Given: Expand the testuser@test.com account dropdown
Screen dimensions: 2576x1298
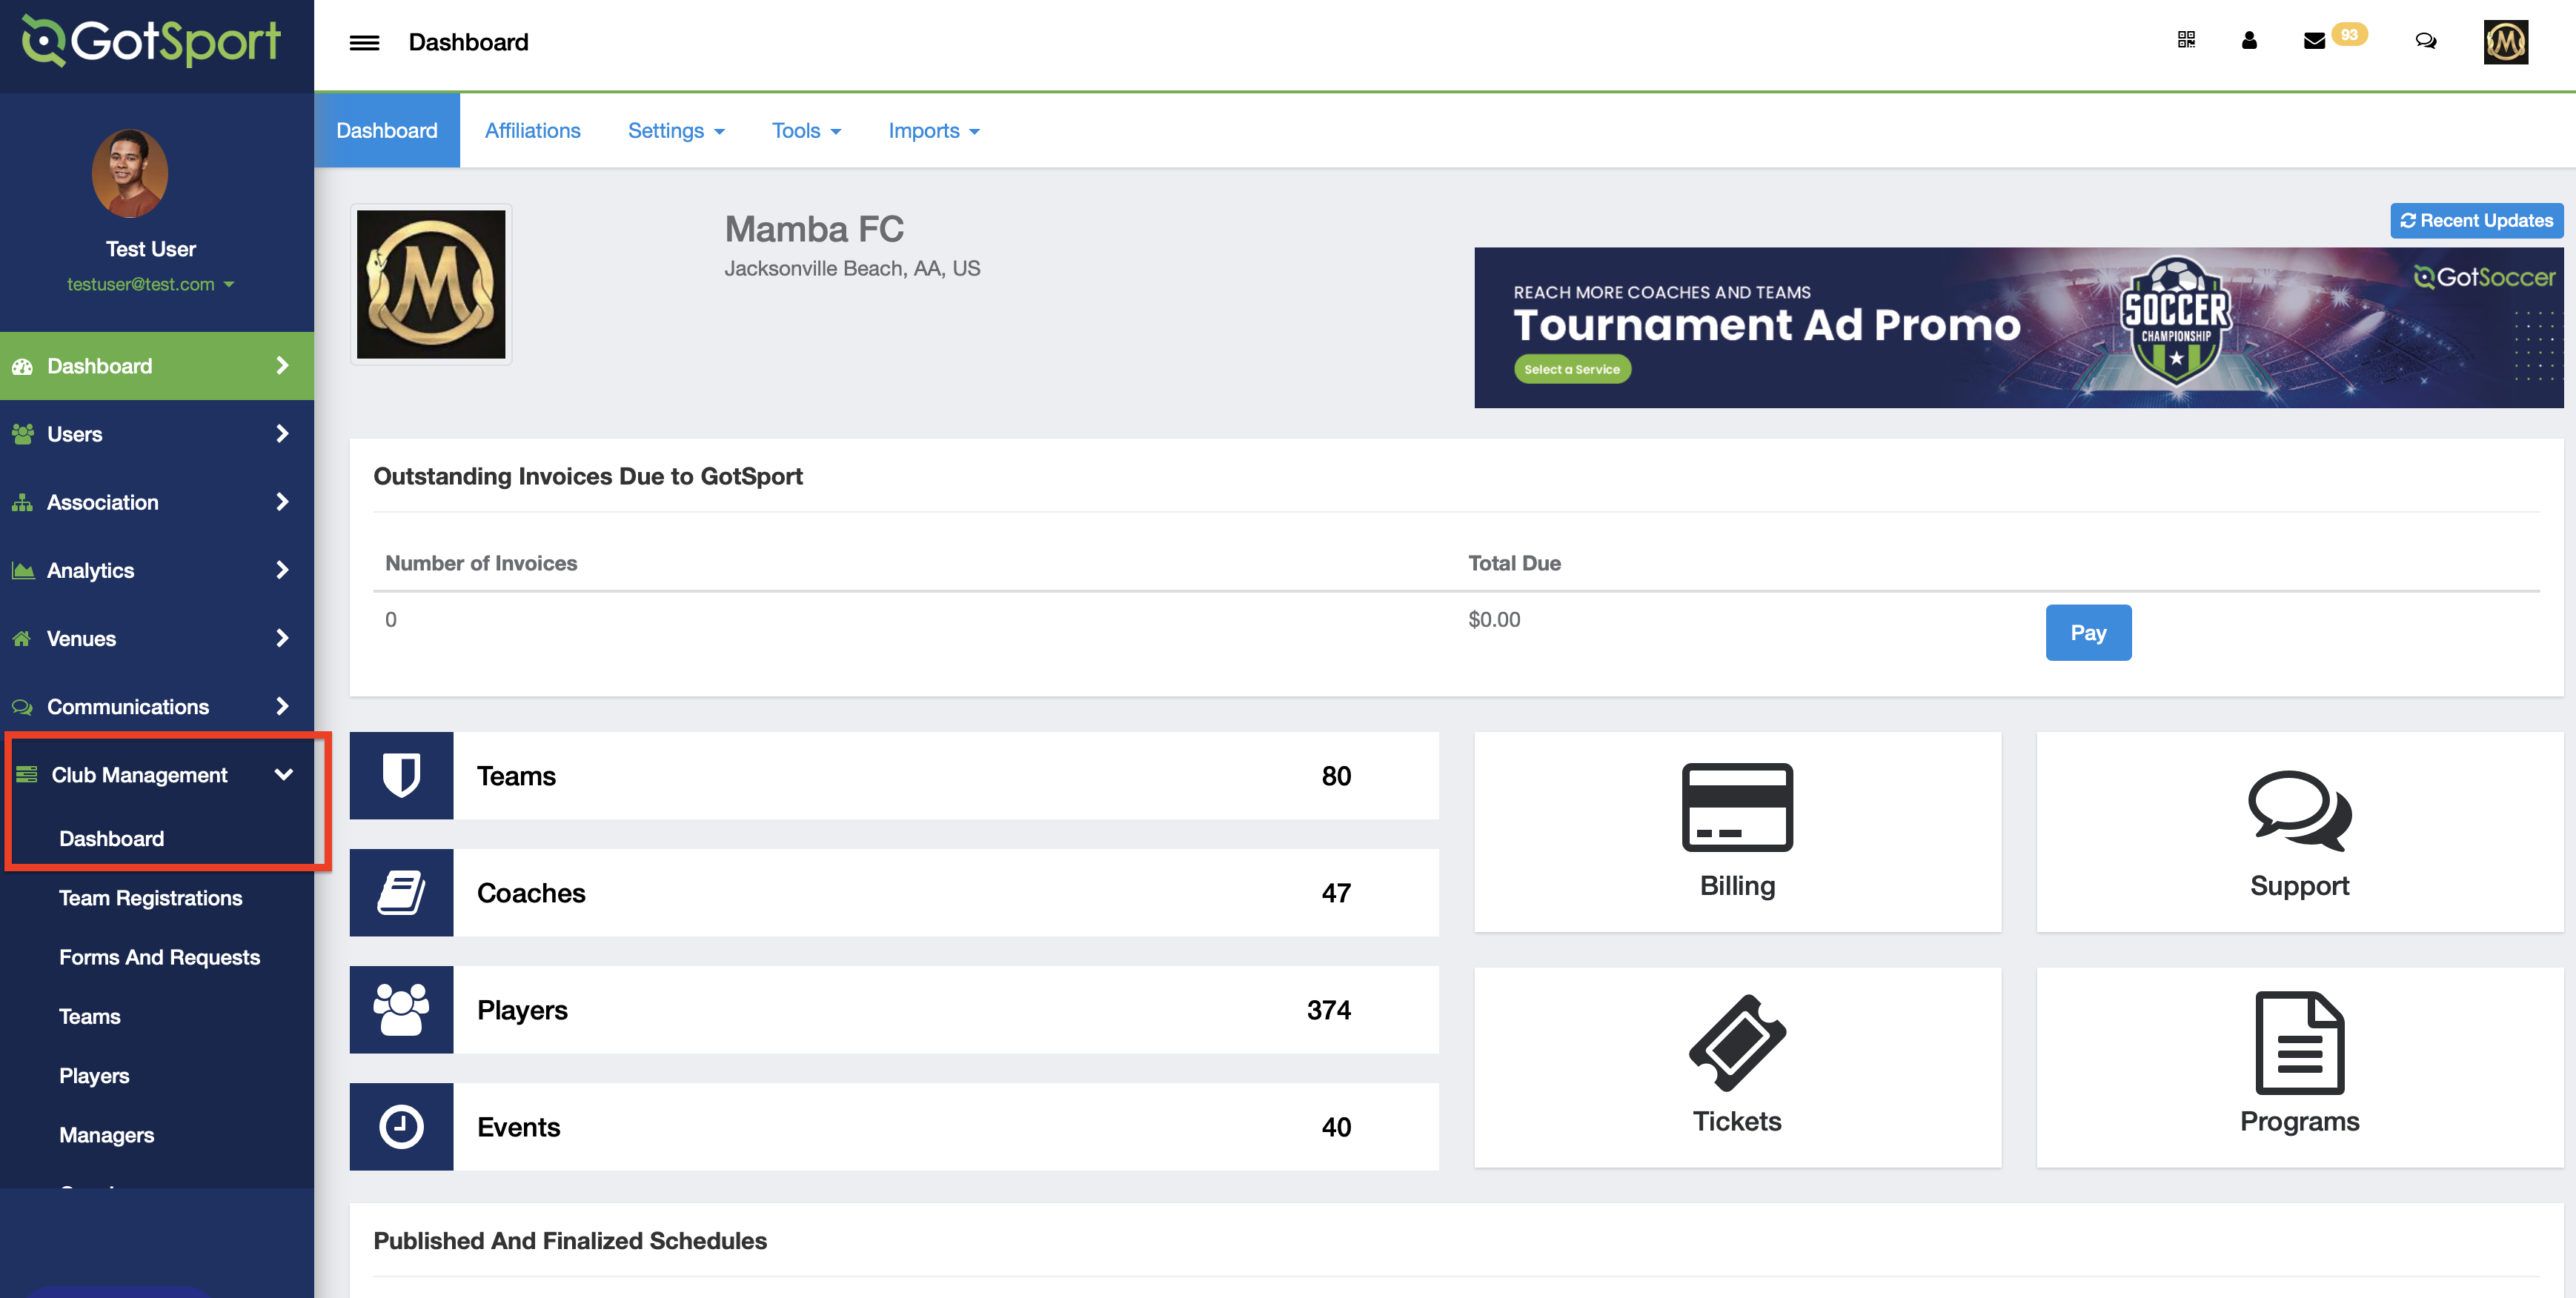Looking at the screenshot, I should click(x=151, y=284).
